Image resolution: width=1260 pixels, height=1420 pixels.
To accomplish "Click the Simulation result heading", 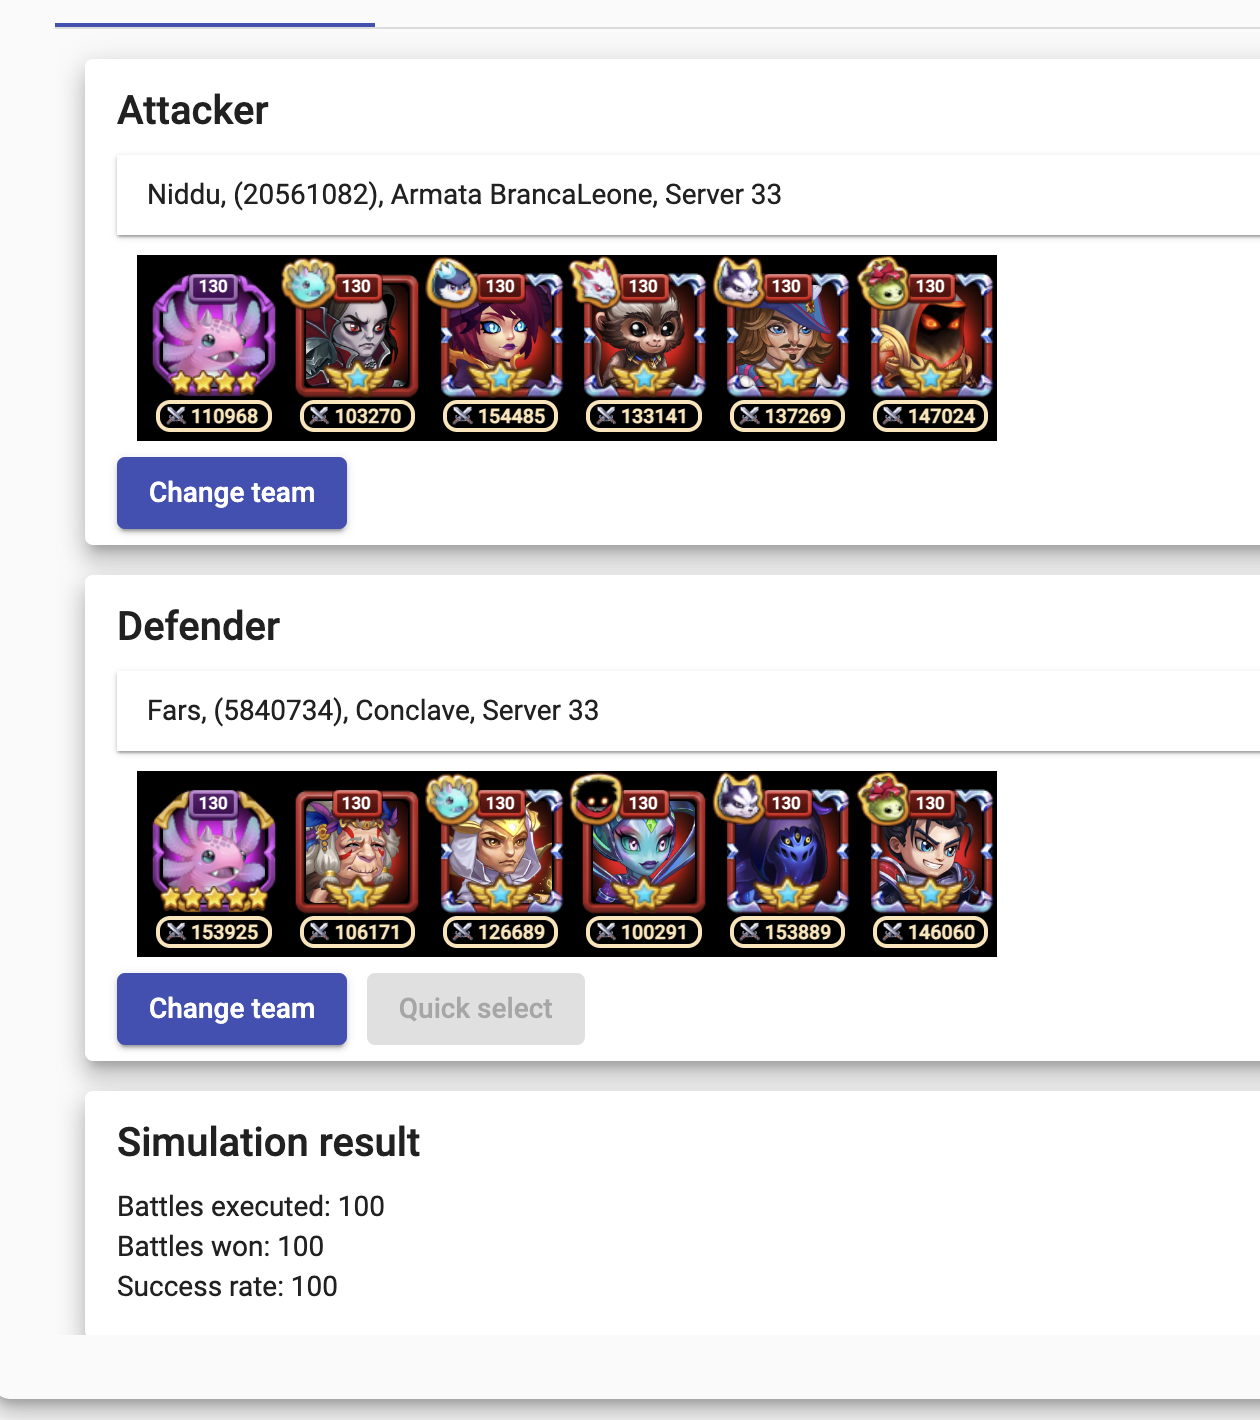I will 268,1142.
